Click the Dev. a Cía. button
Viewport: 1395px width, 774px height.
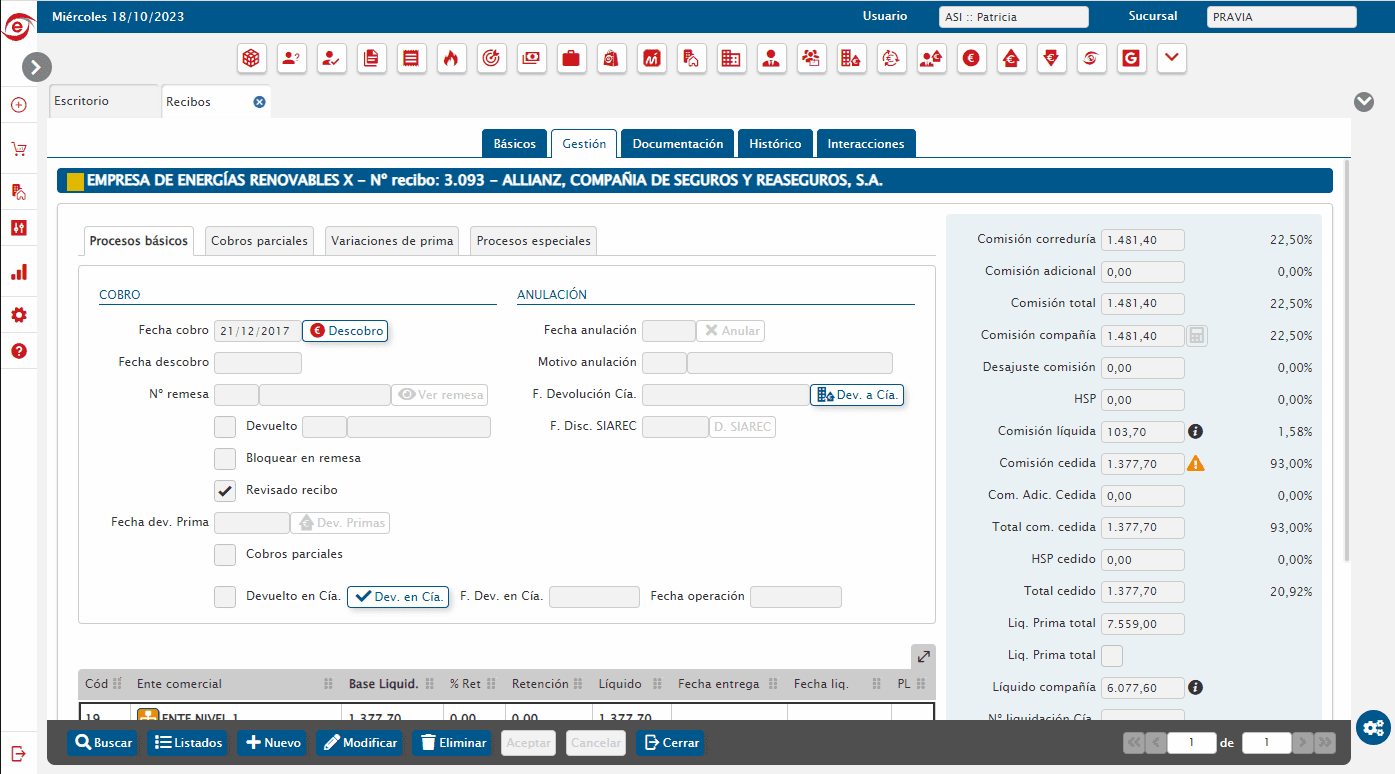[x=857, y=395]
